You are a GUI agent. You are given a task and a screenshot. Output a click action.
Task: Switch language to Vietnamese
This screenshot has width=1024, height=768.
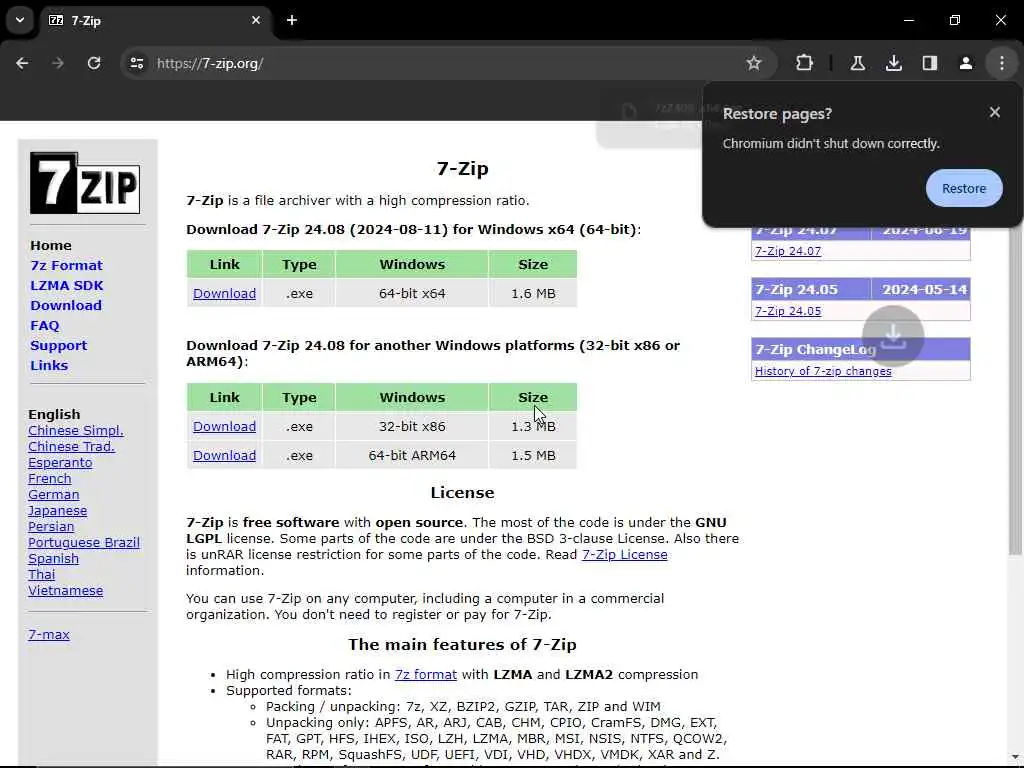pos(65,591)
